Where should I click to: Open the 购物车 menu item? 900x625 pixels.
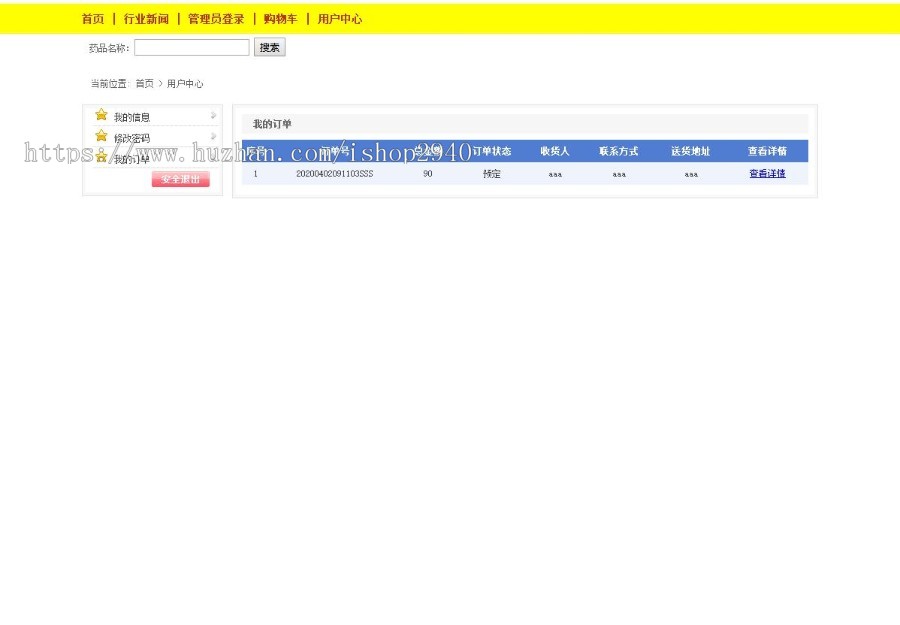(x=280, y=19)
